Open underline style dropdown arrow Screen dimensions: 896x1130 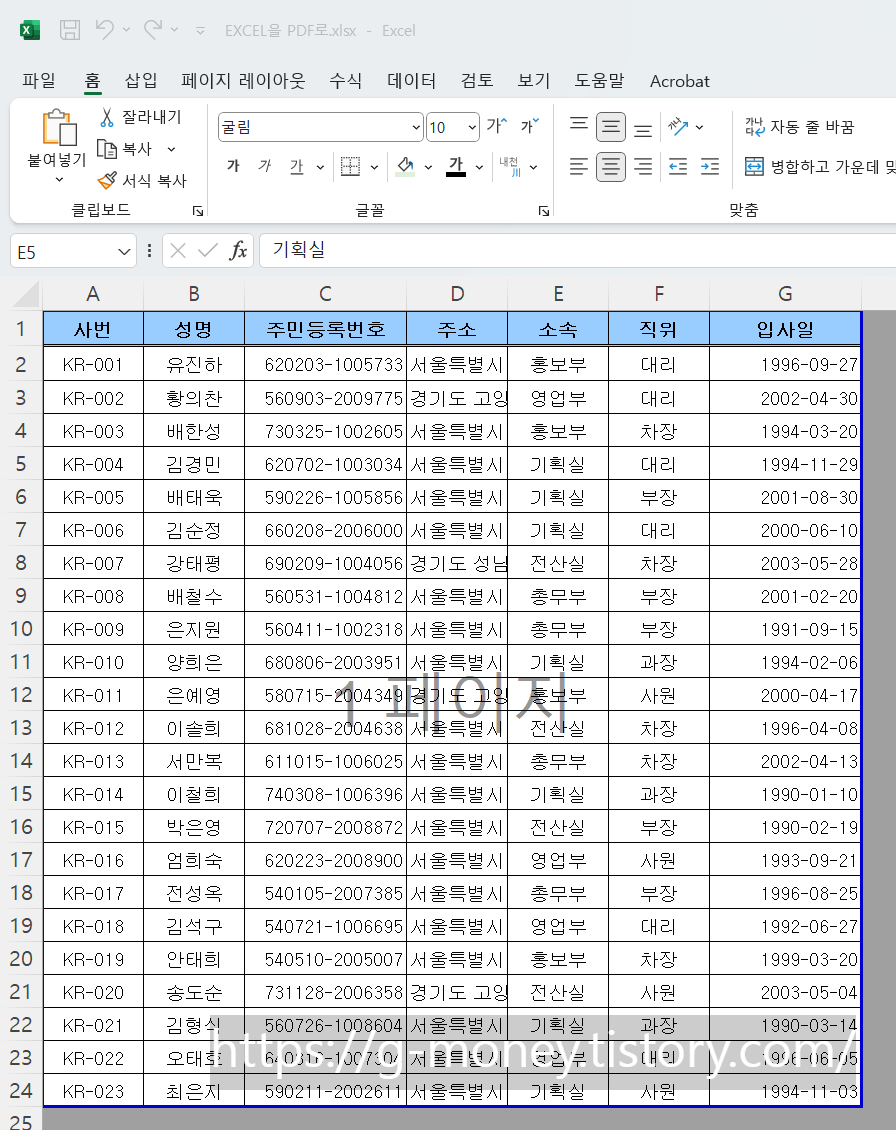pos(320,167)
